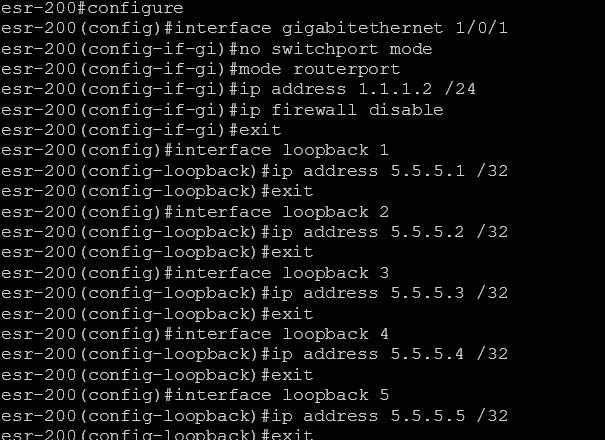
Task: Click the 'interface loopback 4' command
Action: [281, 334]
